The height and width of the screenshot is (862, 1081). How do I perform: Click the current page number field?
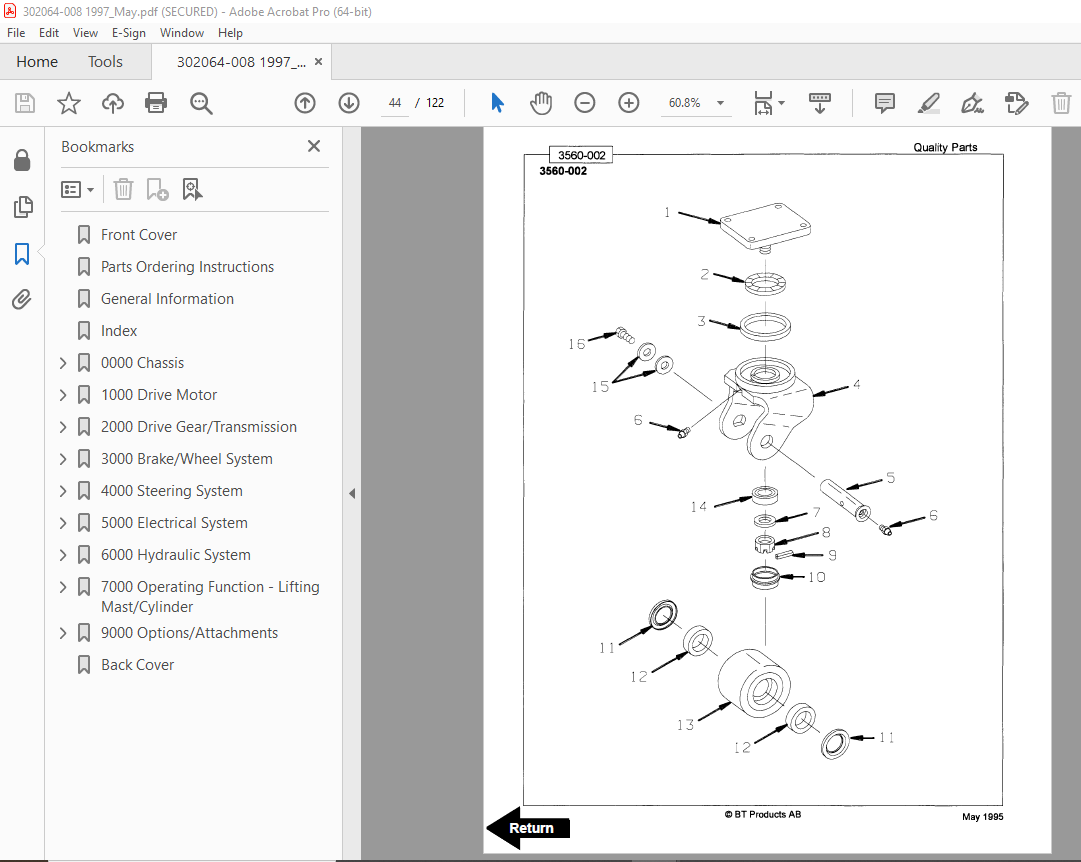394,103
